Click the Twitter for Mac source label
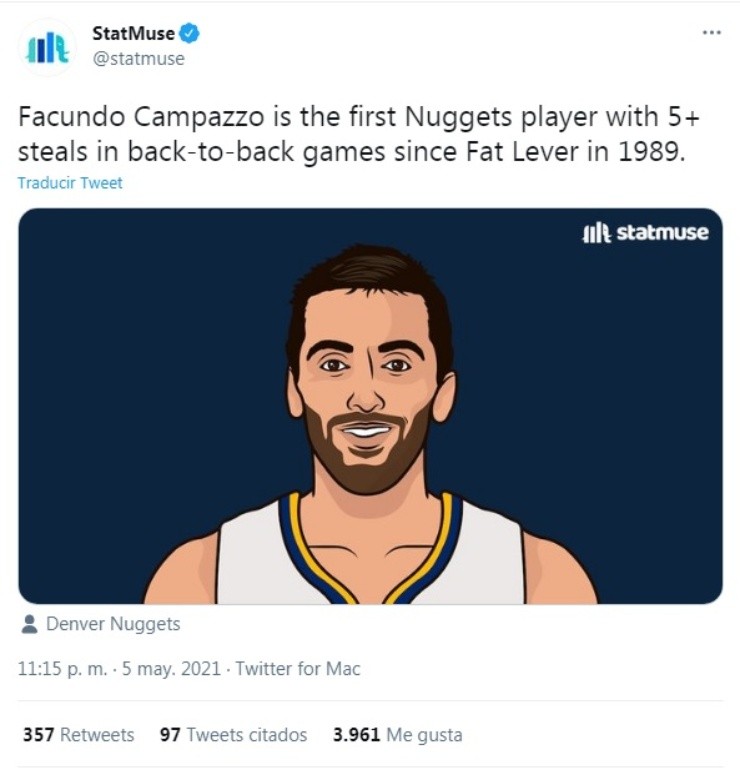 [298, 669]
